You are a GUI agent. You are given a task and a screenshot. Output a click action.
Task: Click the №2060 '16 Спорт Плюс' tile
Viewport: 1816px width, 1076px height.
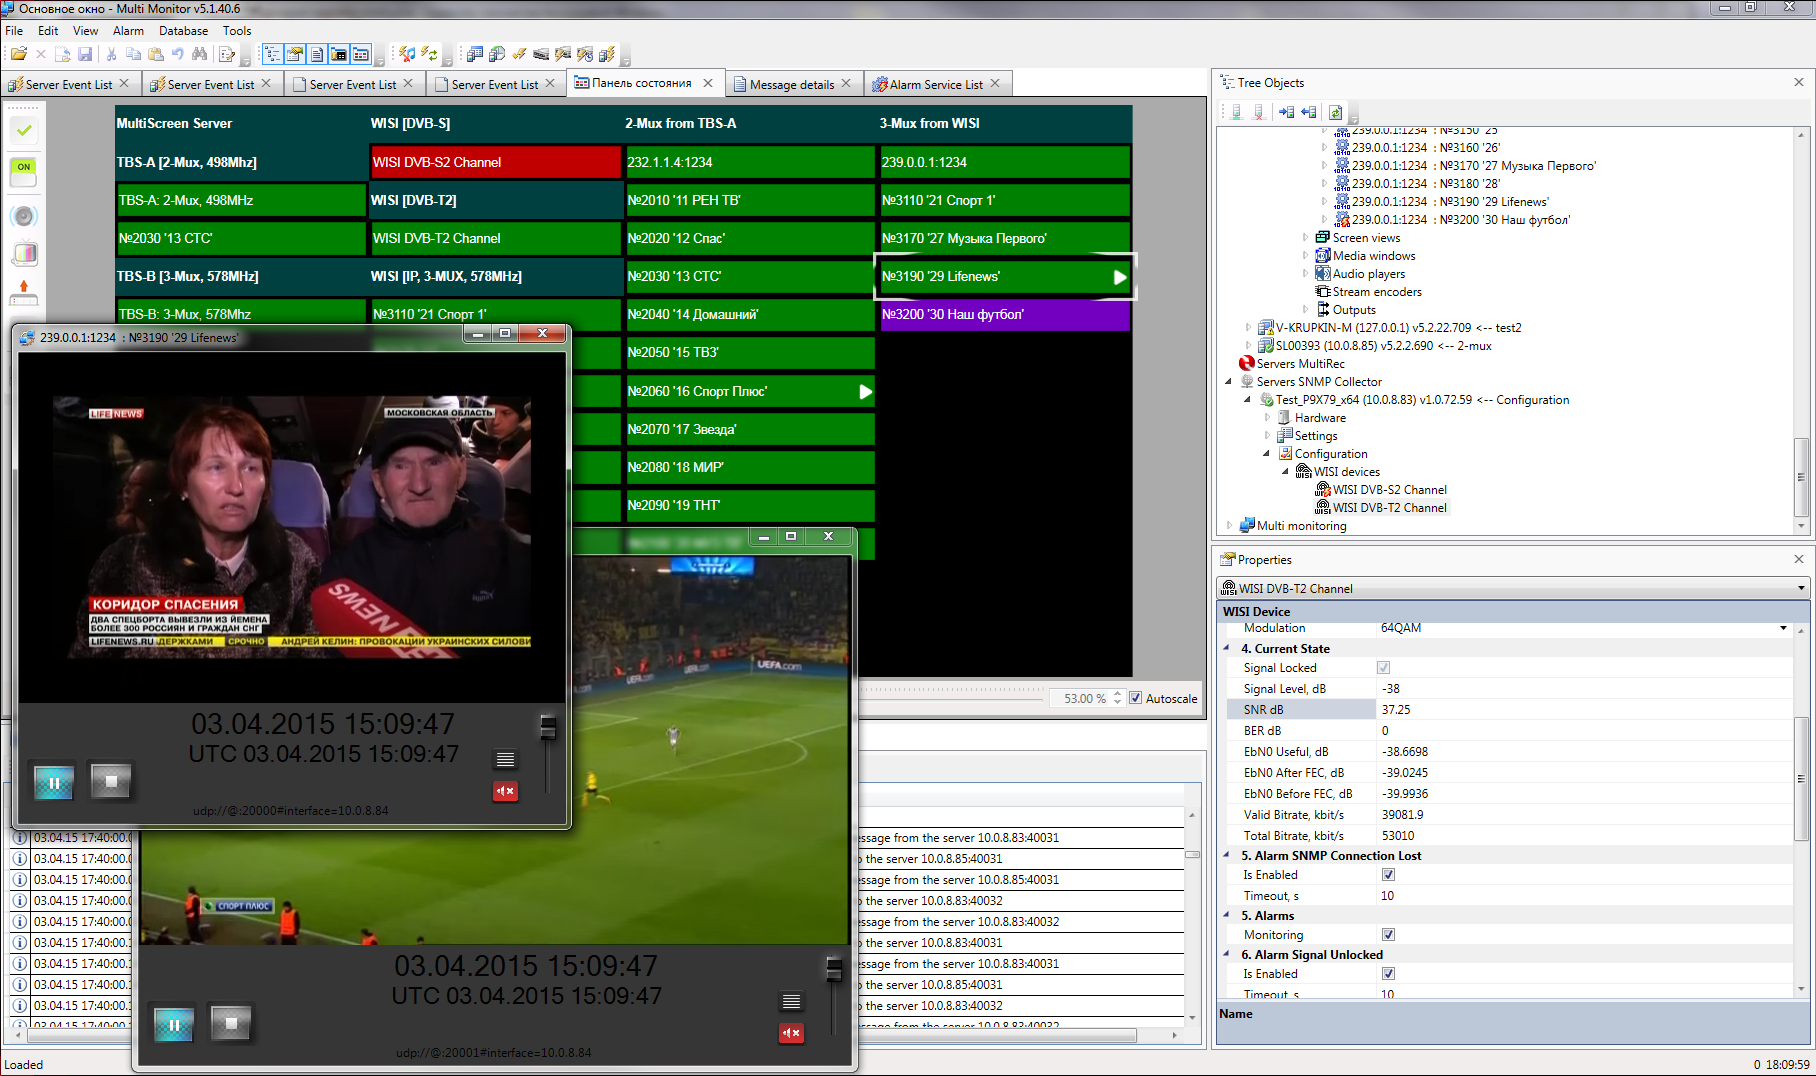coord(750,391)
